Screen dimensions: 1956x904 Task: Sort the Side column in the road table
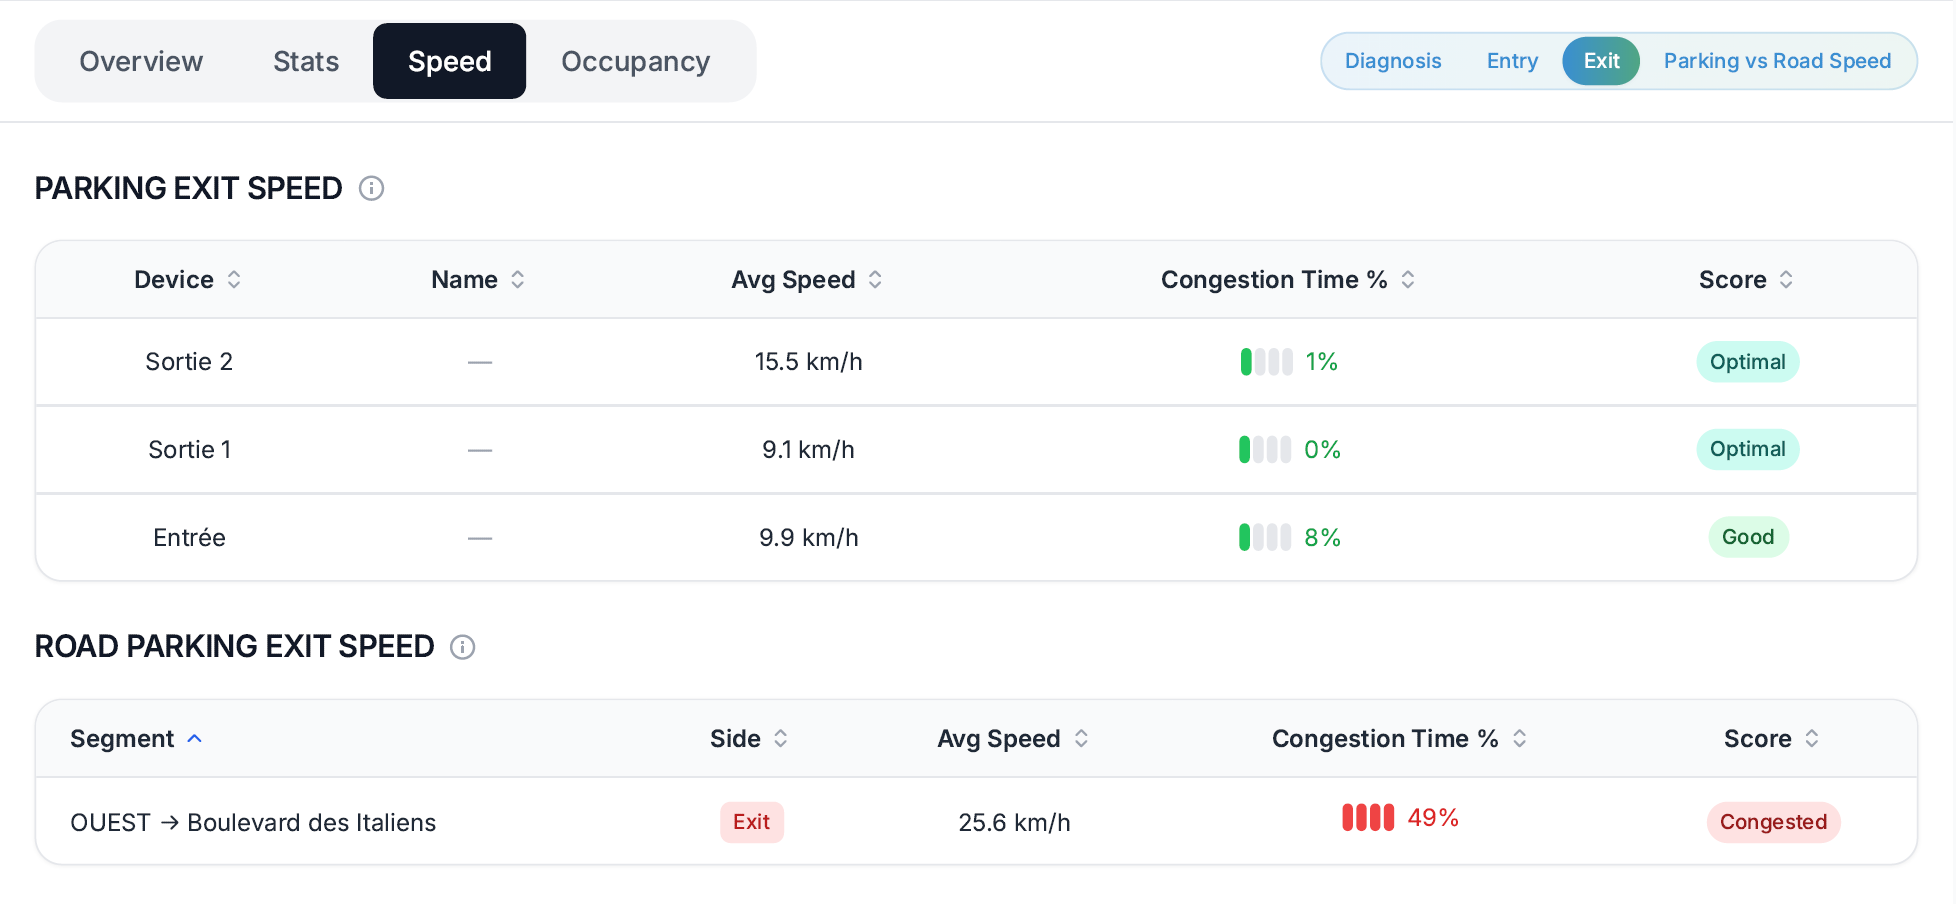pyautogui.click(x=781, y=738)
